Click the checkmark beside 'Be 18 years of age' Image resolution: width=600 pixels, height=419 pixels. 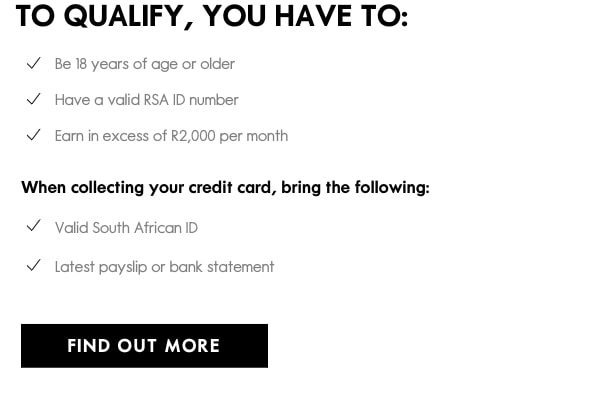tap(34, 63)
